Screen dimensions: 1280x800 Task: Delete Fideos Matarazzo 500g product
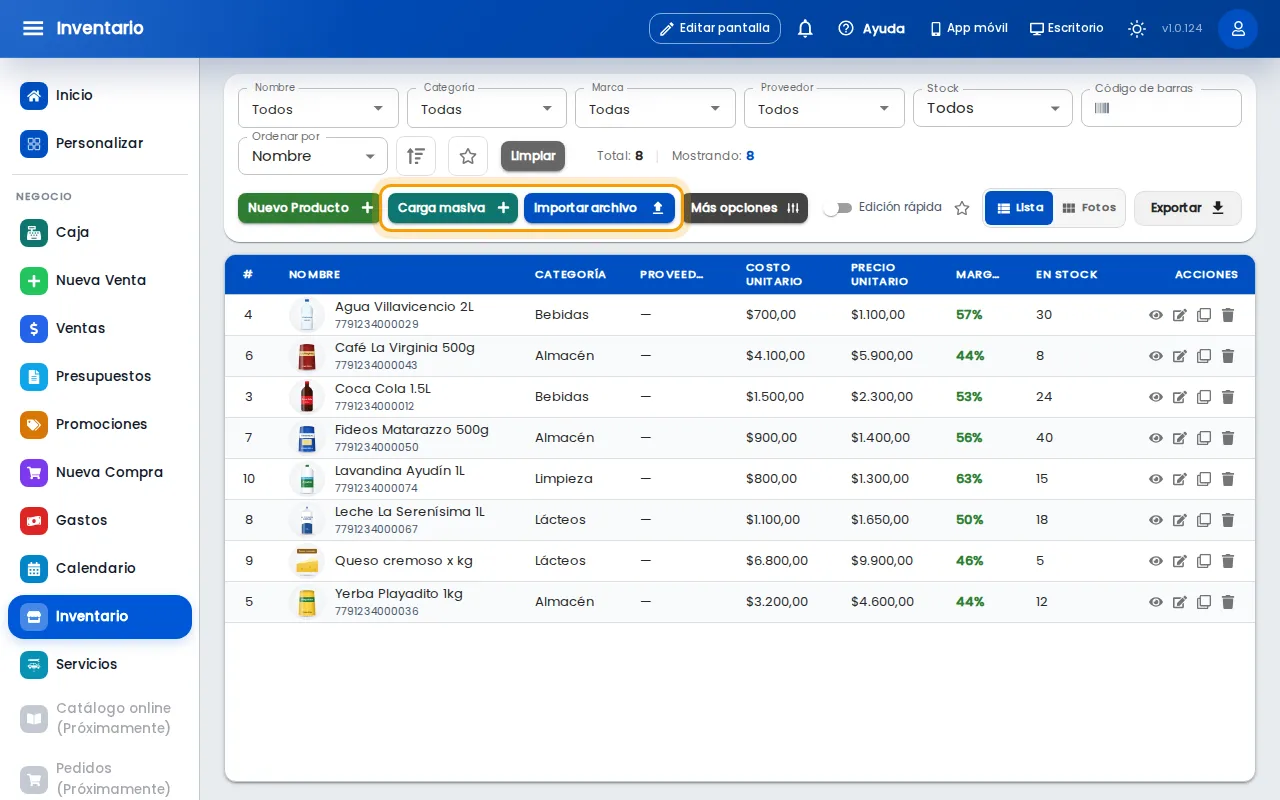coord(1228,438)
